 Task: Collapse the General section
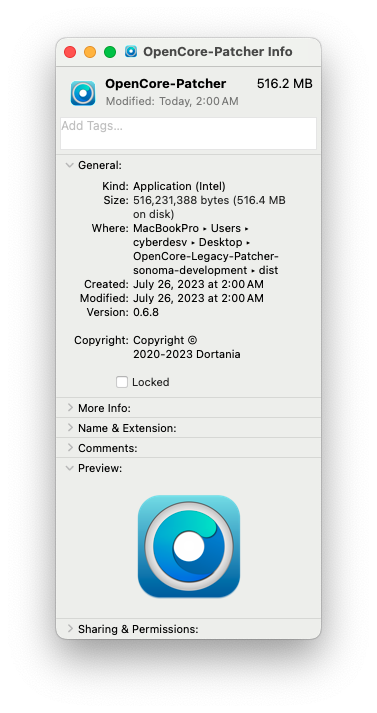(70, 165)
